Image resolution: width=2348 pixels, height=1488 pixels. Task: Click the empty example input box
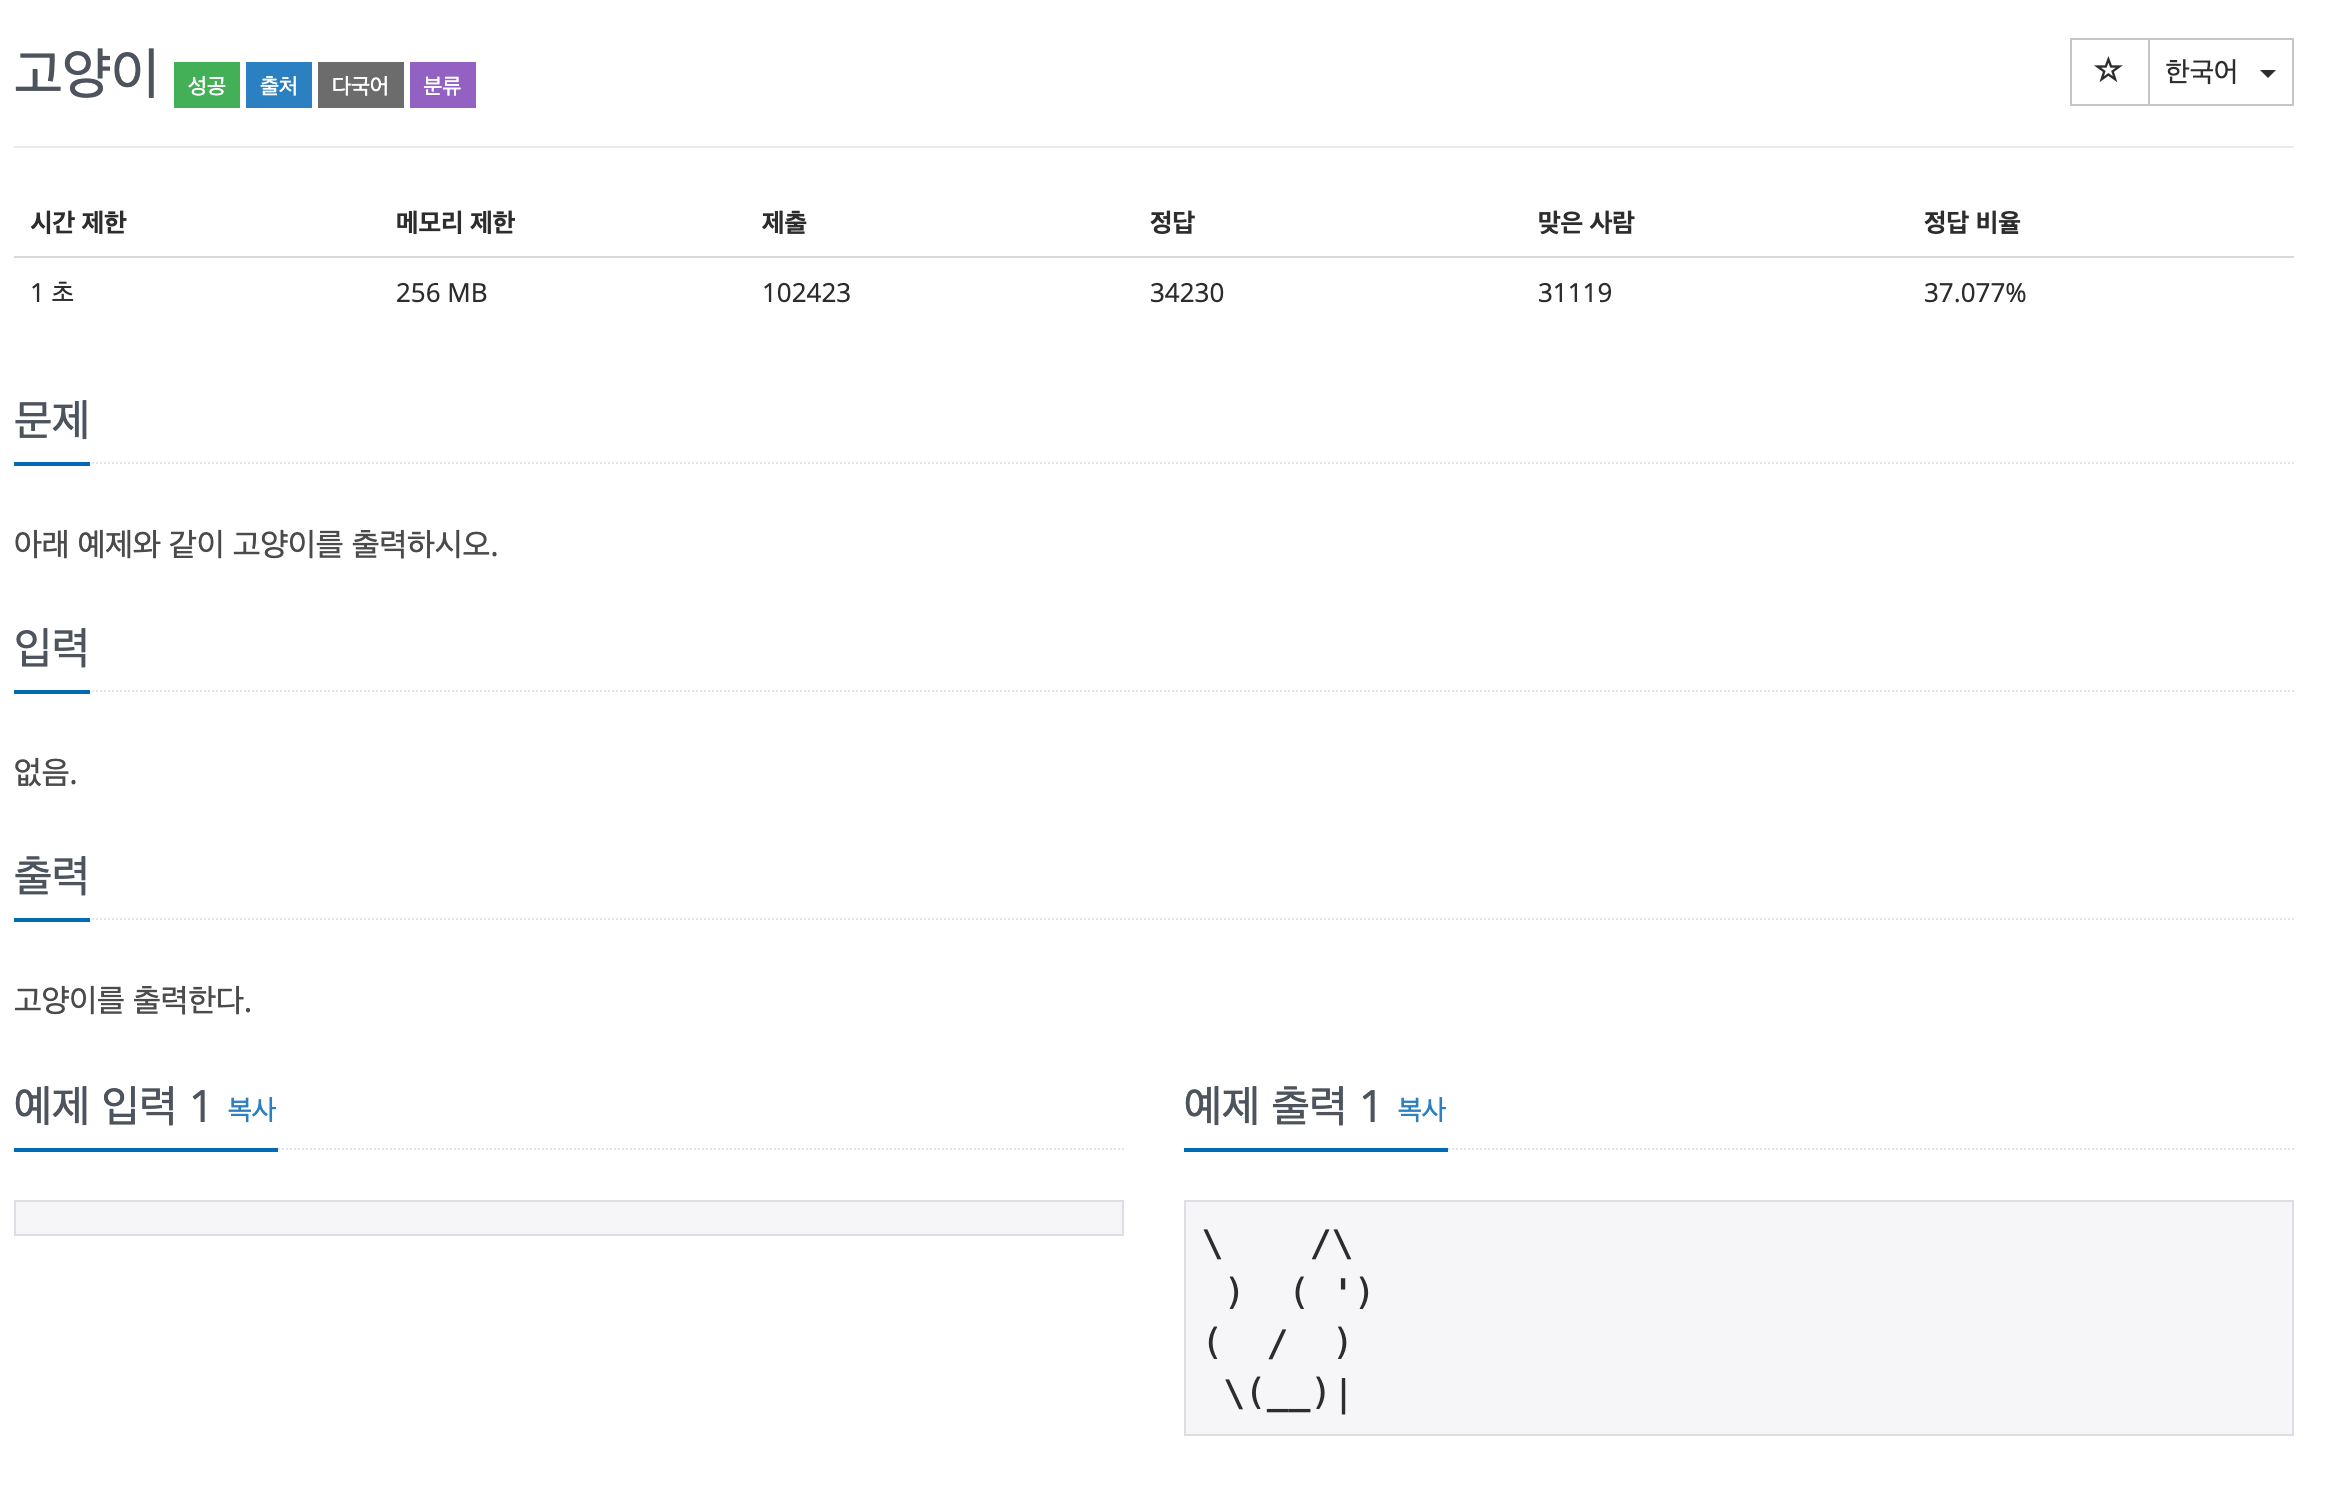[568, 1218]
